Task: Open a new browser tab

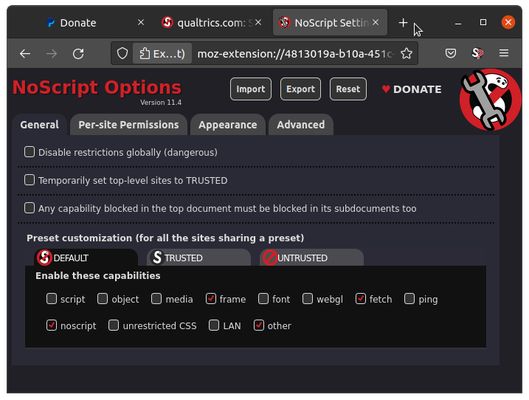Action: click(403, 23)
